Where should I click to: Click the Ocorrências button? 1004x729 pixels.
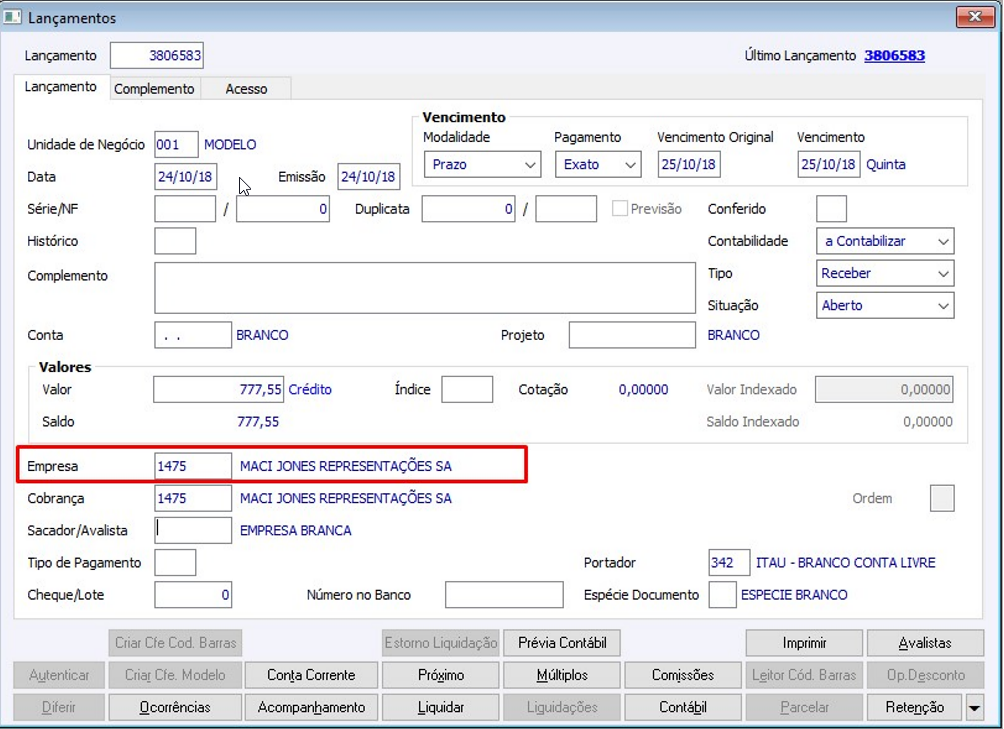[x=175, y=708]
